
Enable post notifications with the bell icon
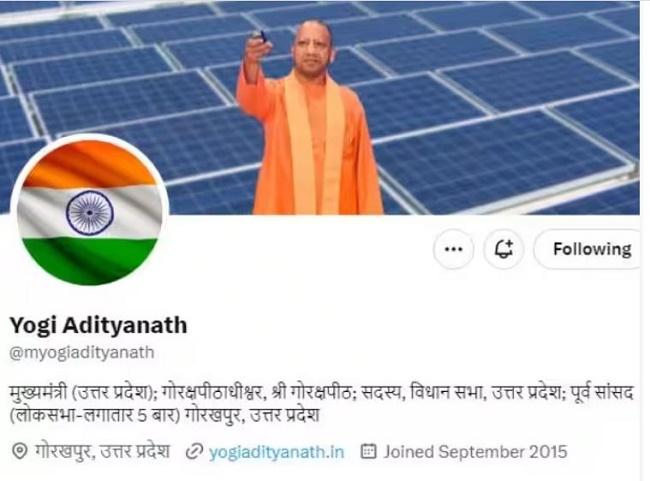pos(504,249)
